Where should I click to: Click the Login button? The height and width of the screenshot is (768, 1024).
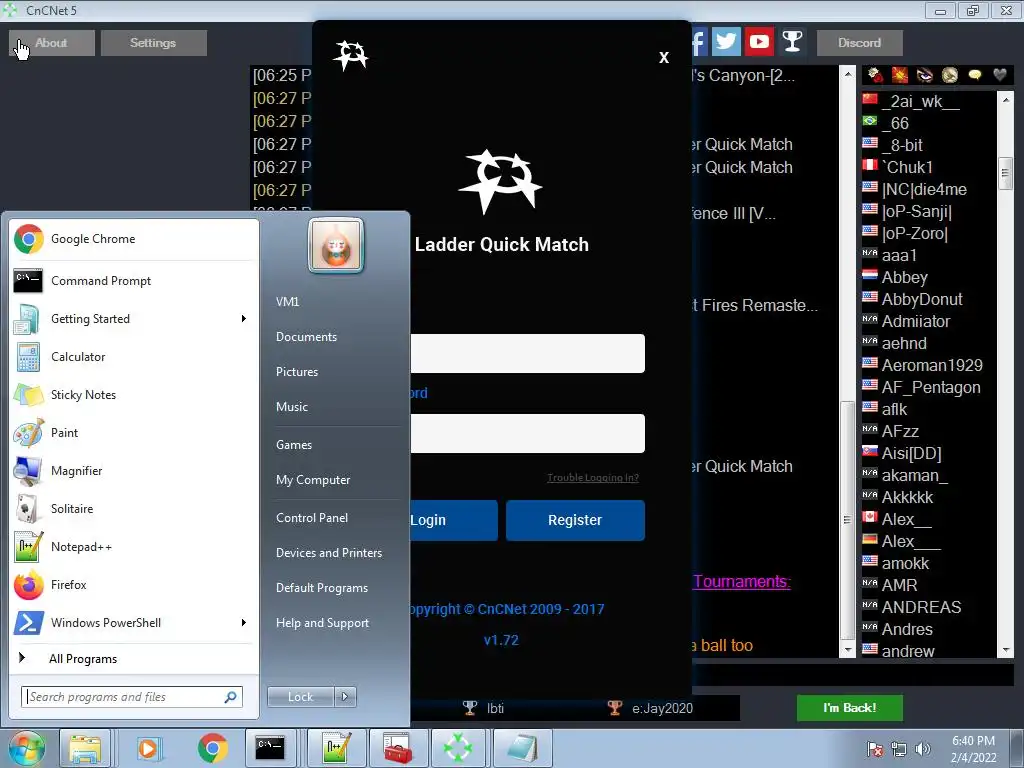coord(453,520)
